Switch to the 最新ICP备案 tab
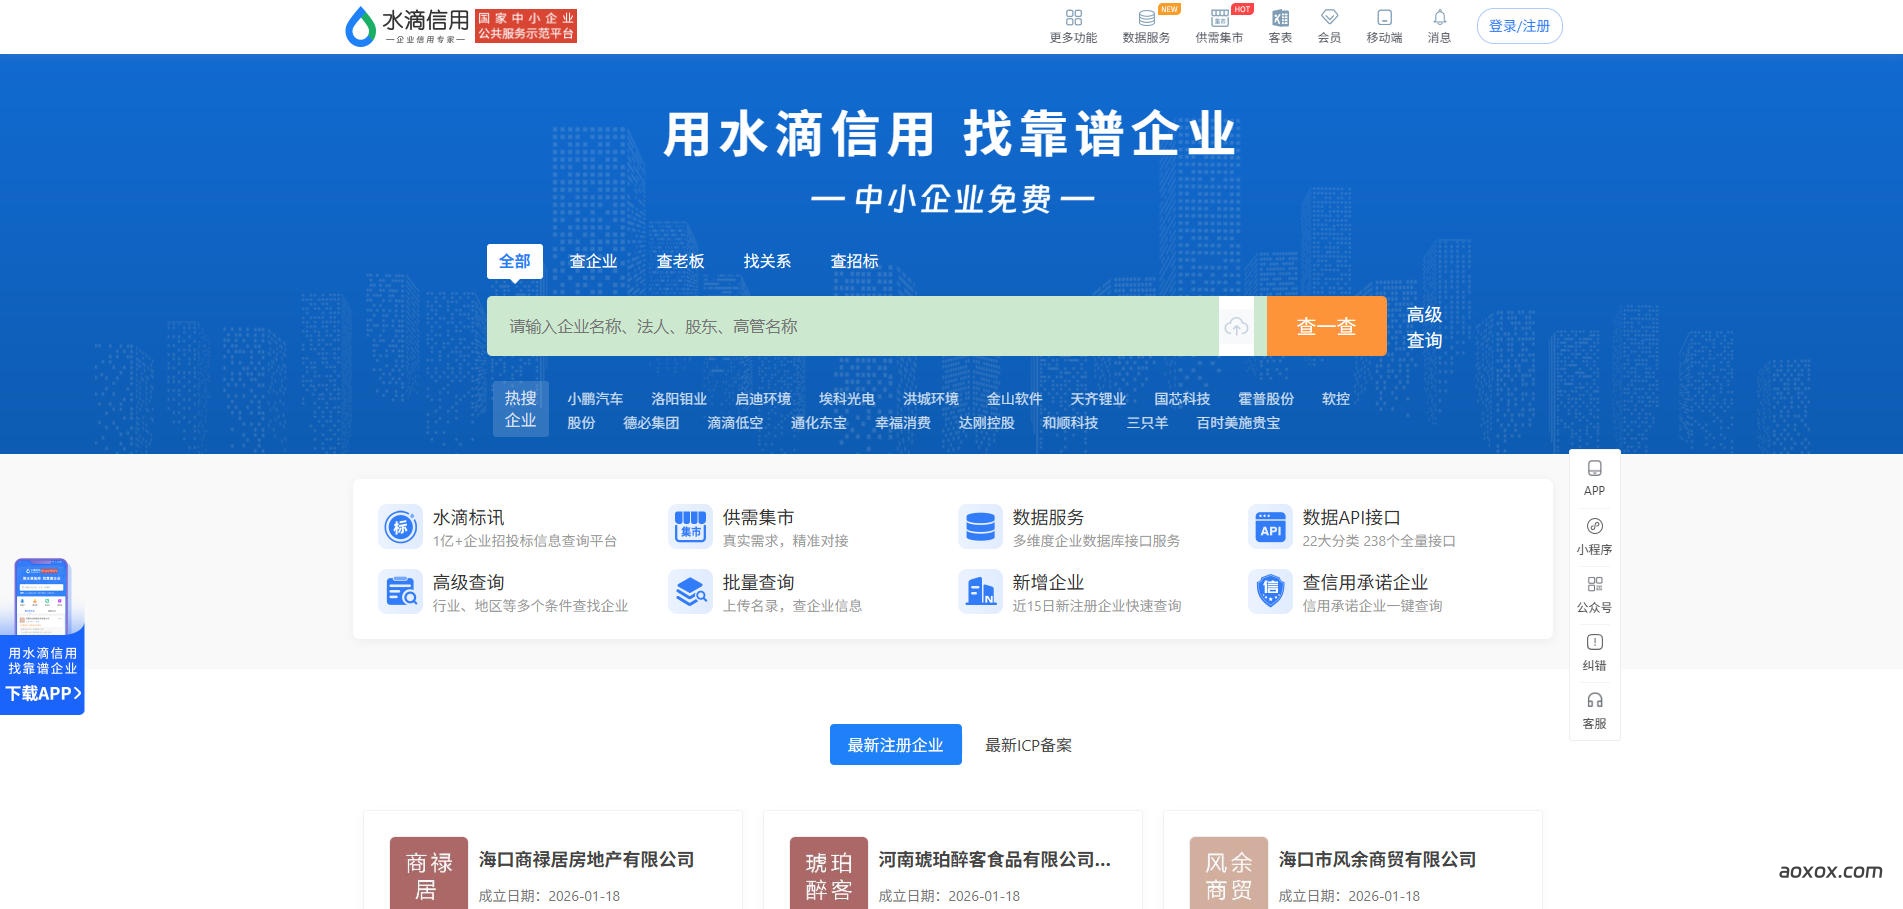Image resolution: width=1903 pixels, height=909 pixels. [1026, 745]
